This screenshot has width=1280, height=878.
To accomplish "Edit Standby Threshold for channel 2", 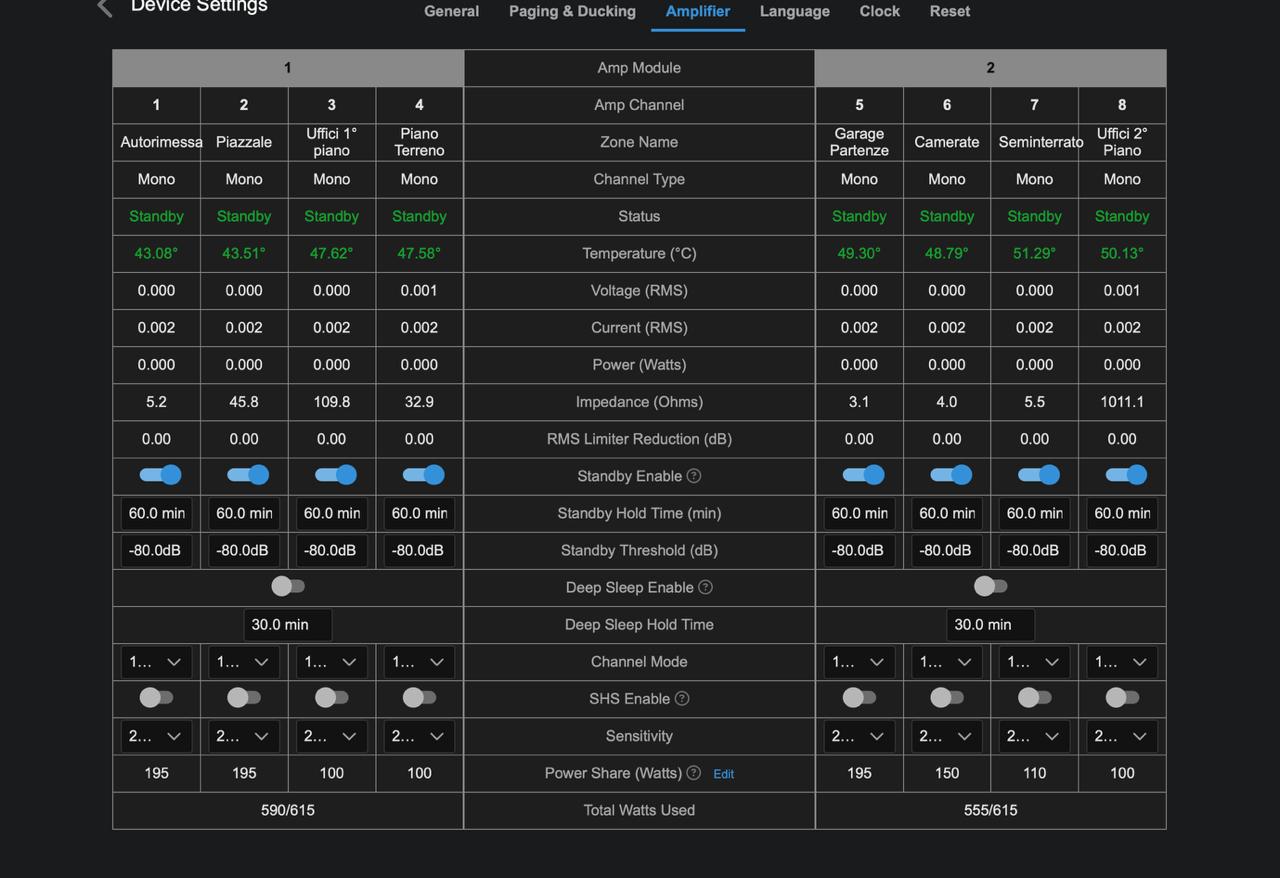I will pos(244,550).
